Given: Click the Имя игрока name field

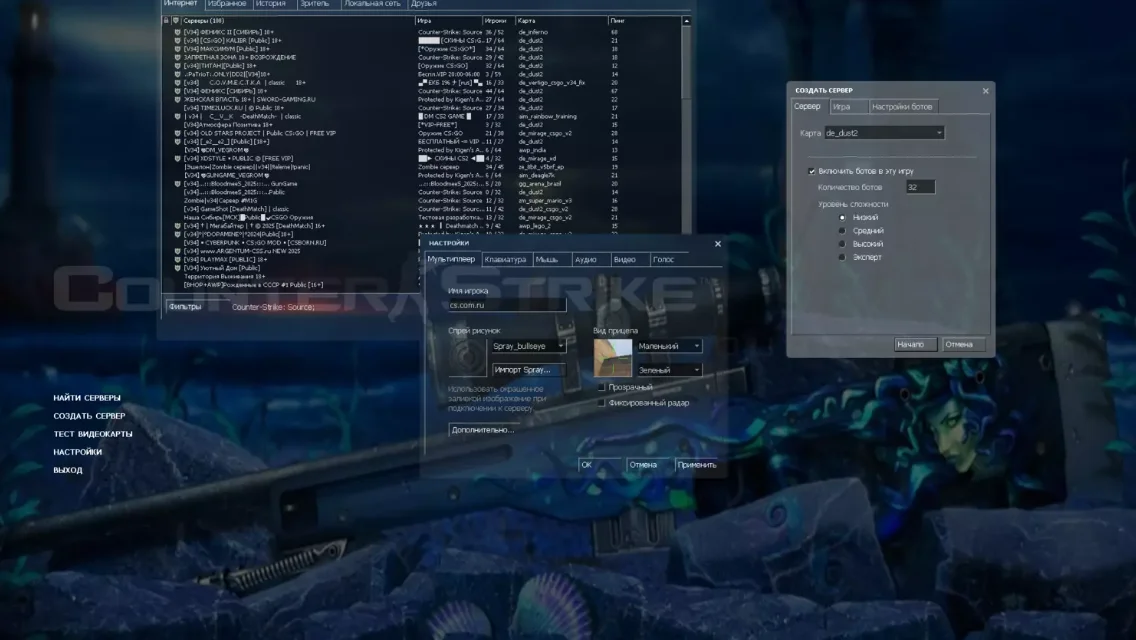Looking at the screenshot, I should click(x=507, y=305).
